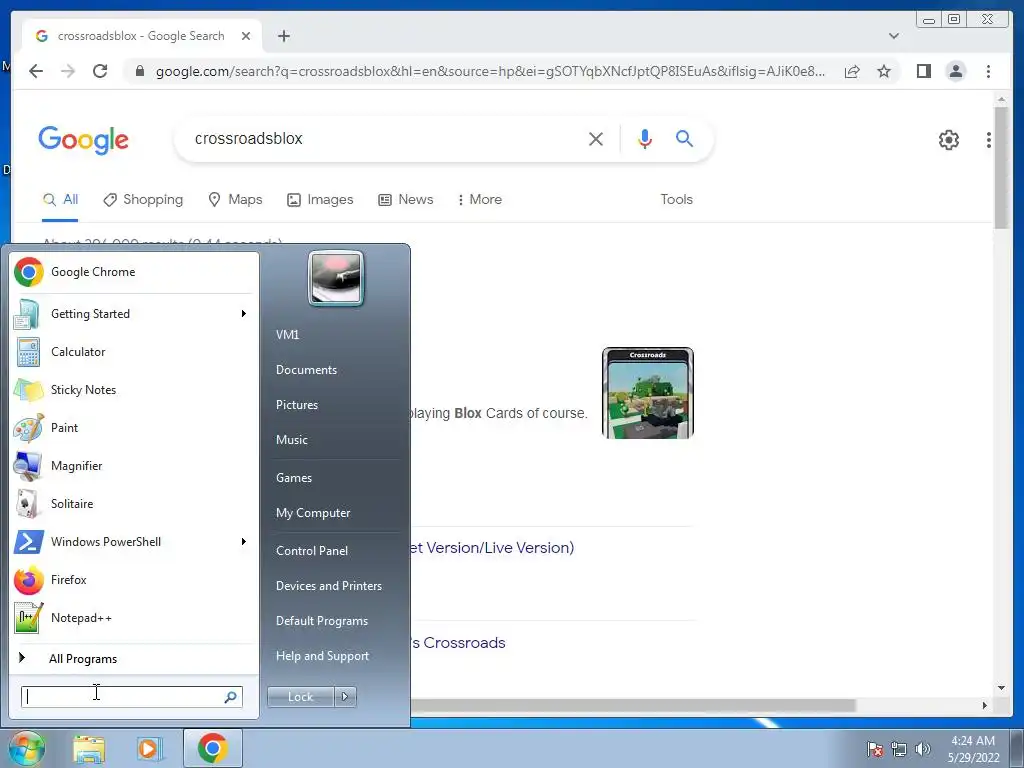This screenshot has width=1024, height=768.
Task: Switch to Images results tab
Action: [x=320, y=200]
